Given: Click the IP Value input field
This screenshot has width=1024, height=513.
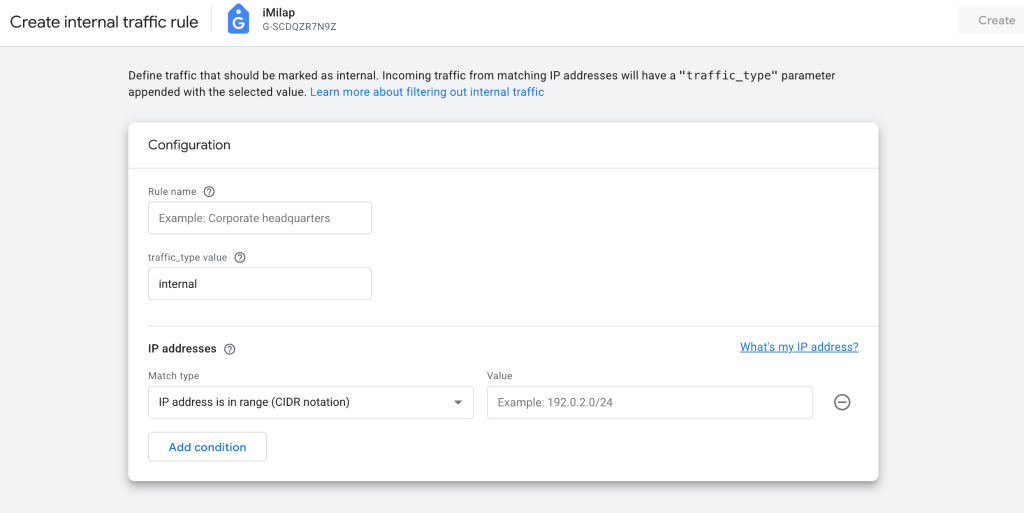Looking at the screenshot, I should tap(649, 402).
